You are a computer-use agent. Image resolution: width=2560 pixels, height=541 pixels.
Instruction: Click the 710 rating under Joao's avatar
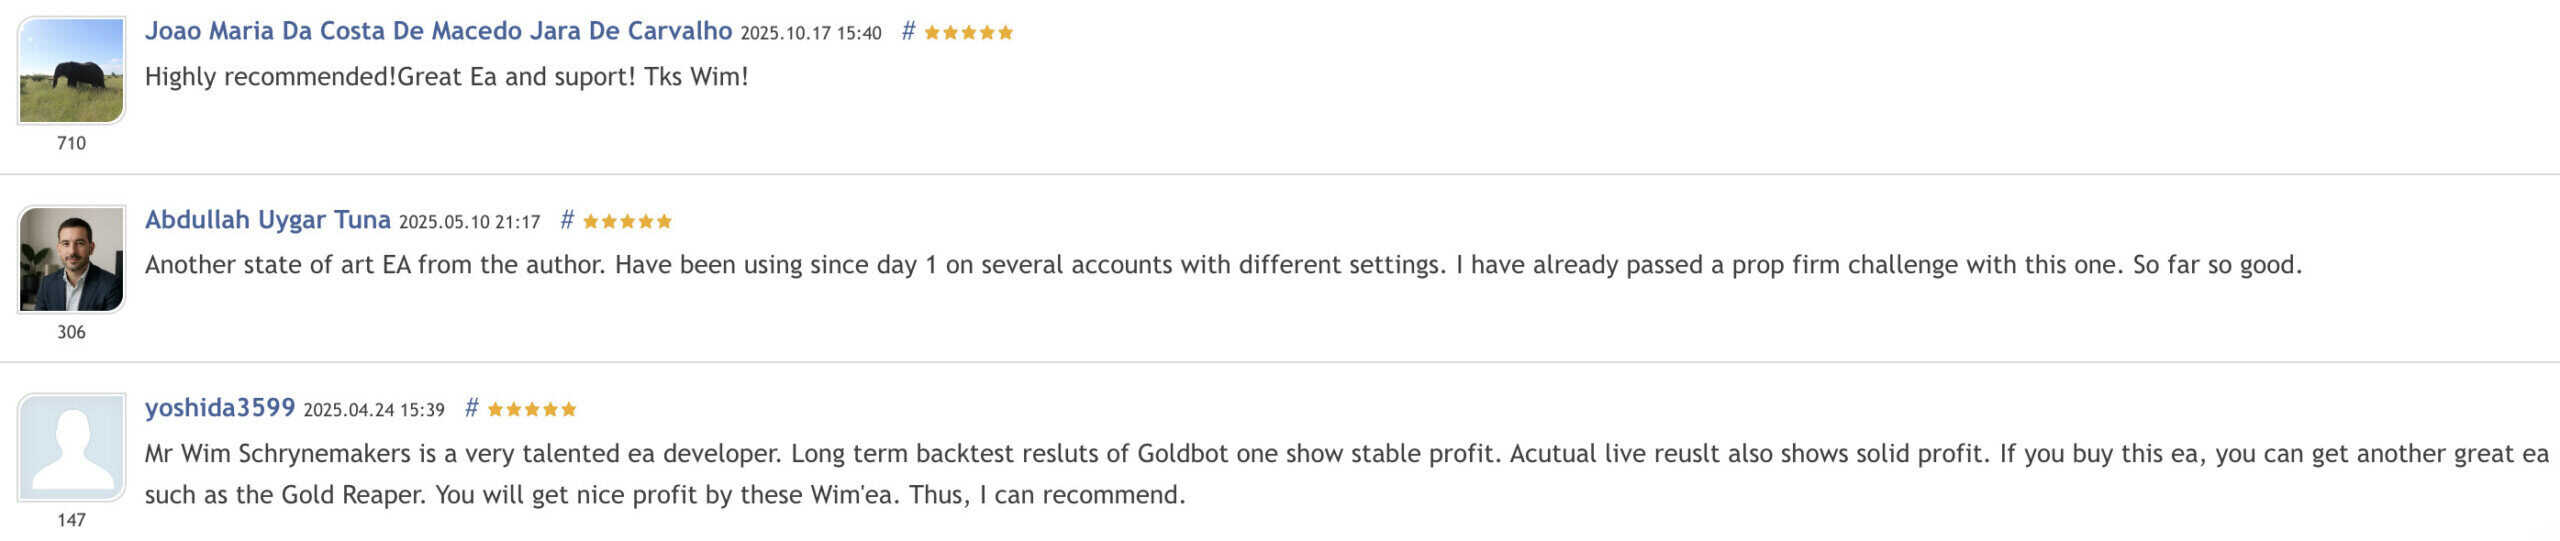point(72,143)
